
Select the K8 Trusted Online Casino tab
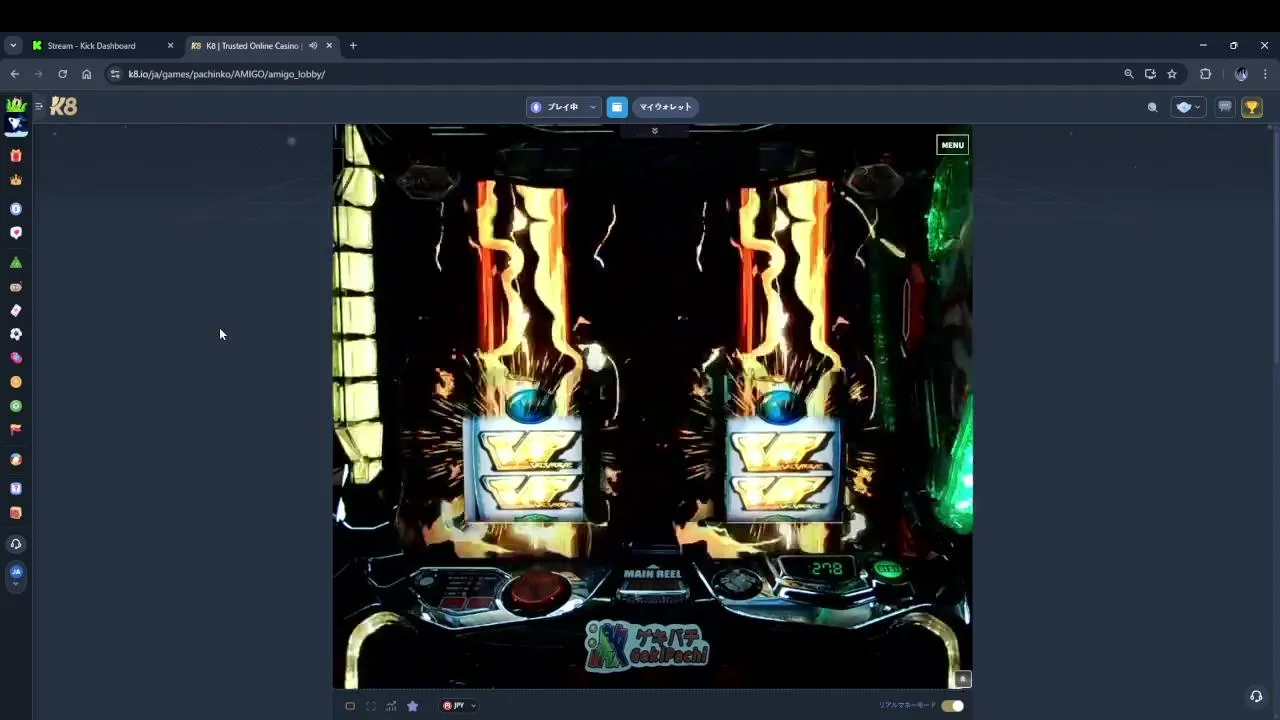pyautogui.click(x=250, y=45)
